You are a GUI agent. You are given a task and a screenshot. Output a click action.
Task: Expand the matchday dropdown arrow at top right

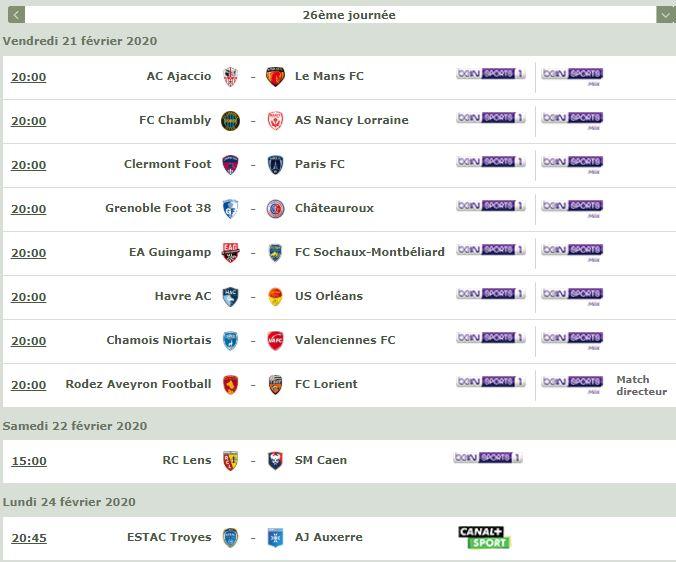pos(666,15)
